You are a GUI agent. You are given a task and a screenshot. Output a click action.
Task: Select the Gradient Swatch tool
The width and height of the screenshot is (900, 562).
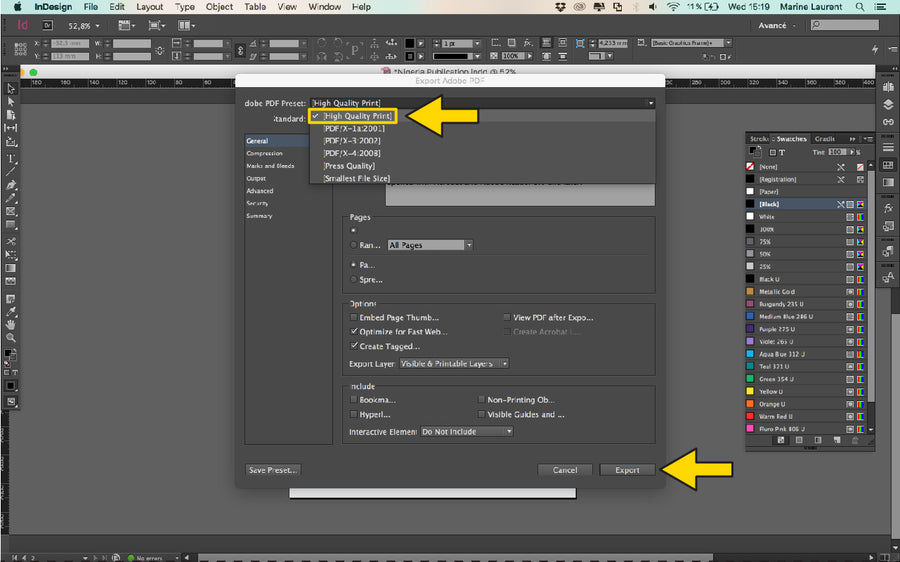point(11,268)
